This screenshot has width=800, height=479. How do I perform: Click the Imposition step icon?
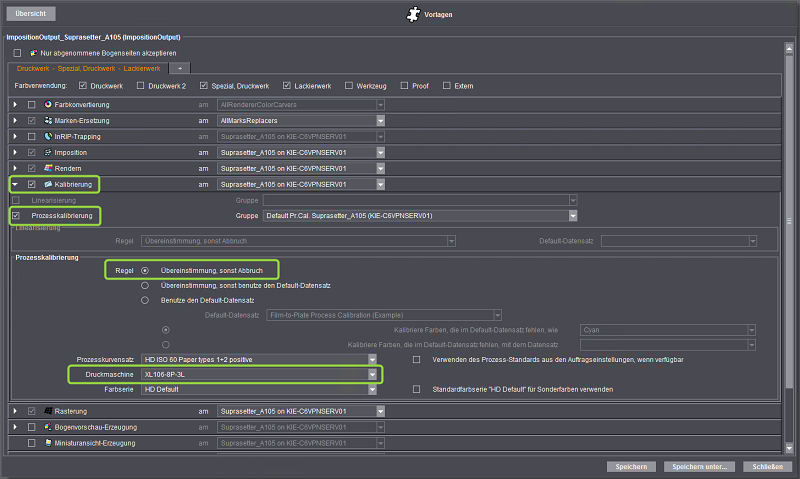pyautogui.click(x=47, y=153)
